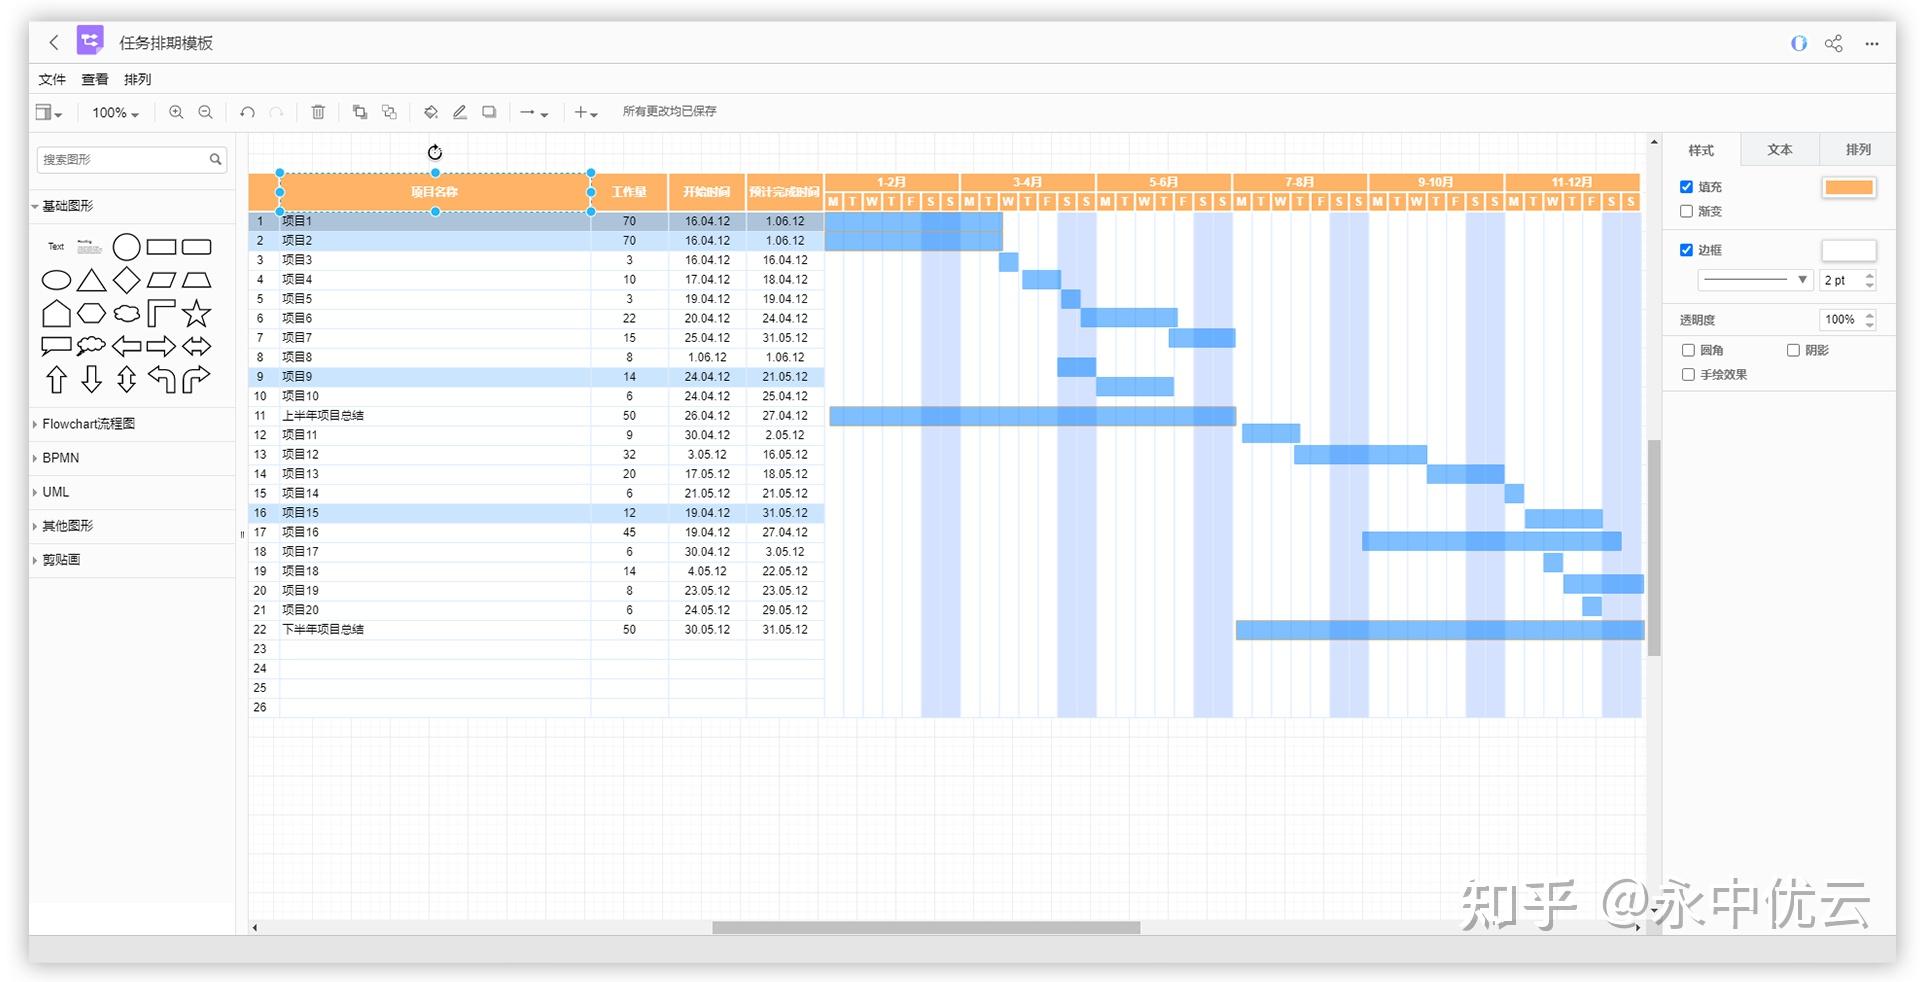The image size is (1920, 982).
Task: Enable the 手绘效果 sketch effect checkbox
Action: tap(1688, 374)
